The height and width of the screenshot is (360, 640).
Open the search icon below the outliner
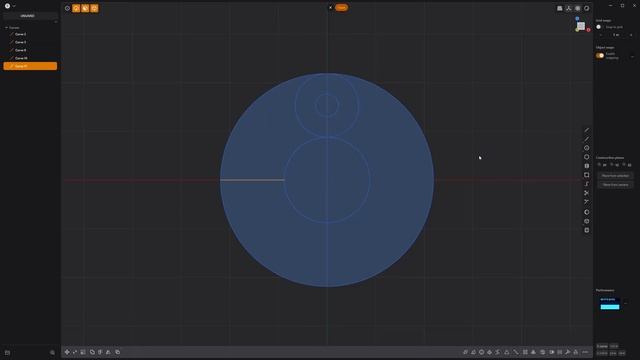[52, 353]
